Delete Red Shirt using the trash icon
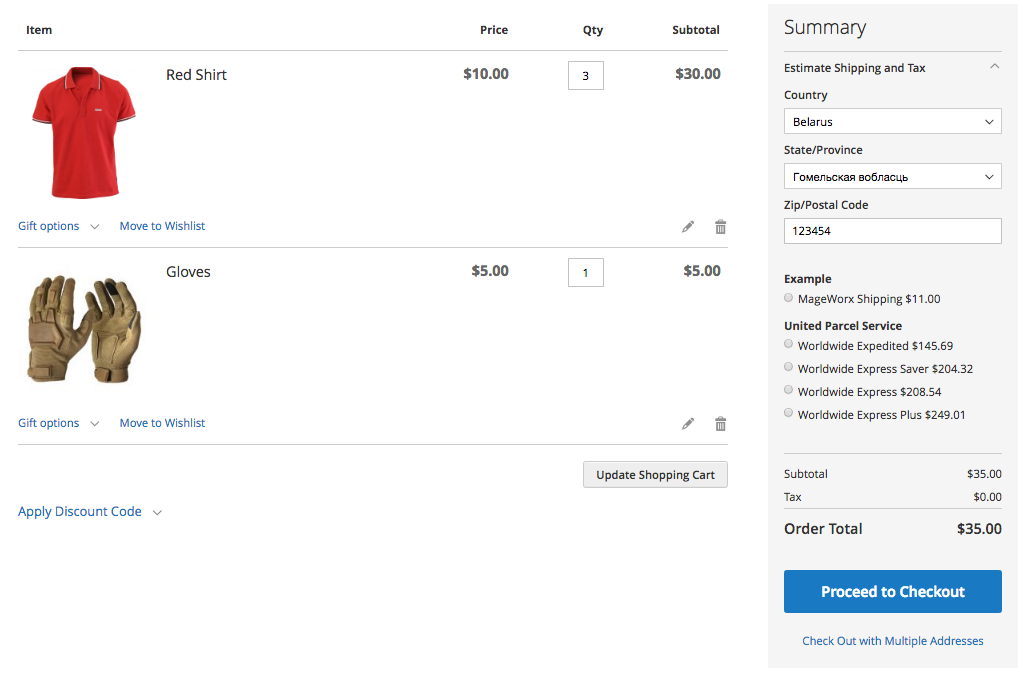This screenshot has height=673, width=1023. click(x=720, y=227)
